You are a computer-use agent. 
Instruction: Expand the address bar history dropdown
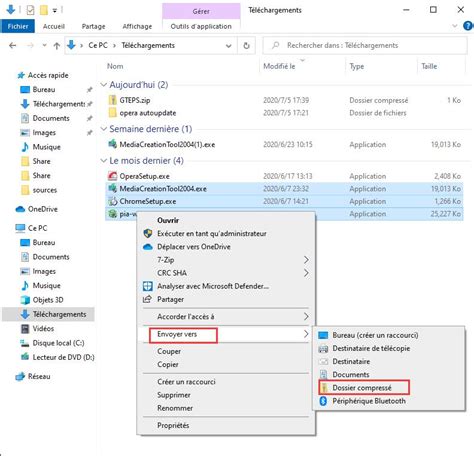pyautogui.click(x=228, y=46)
